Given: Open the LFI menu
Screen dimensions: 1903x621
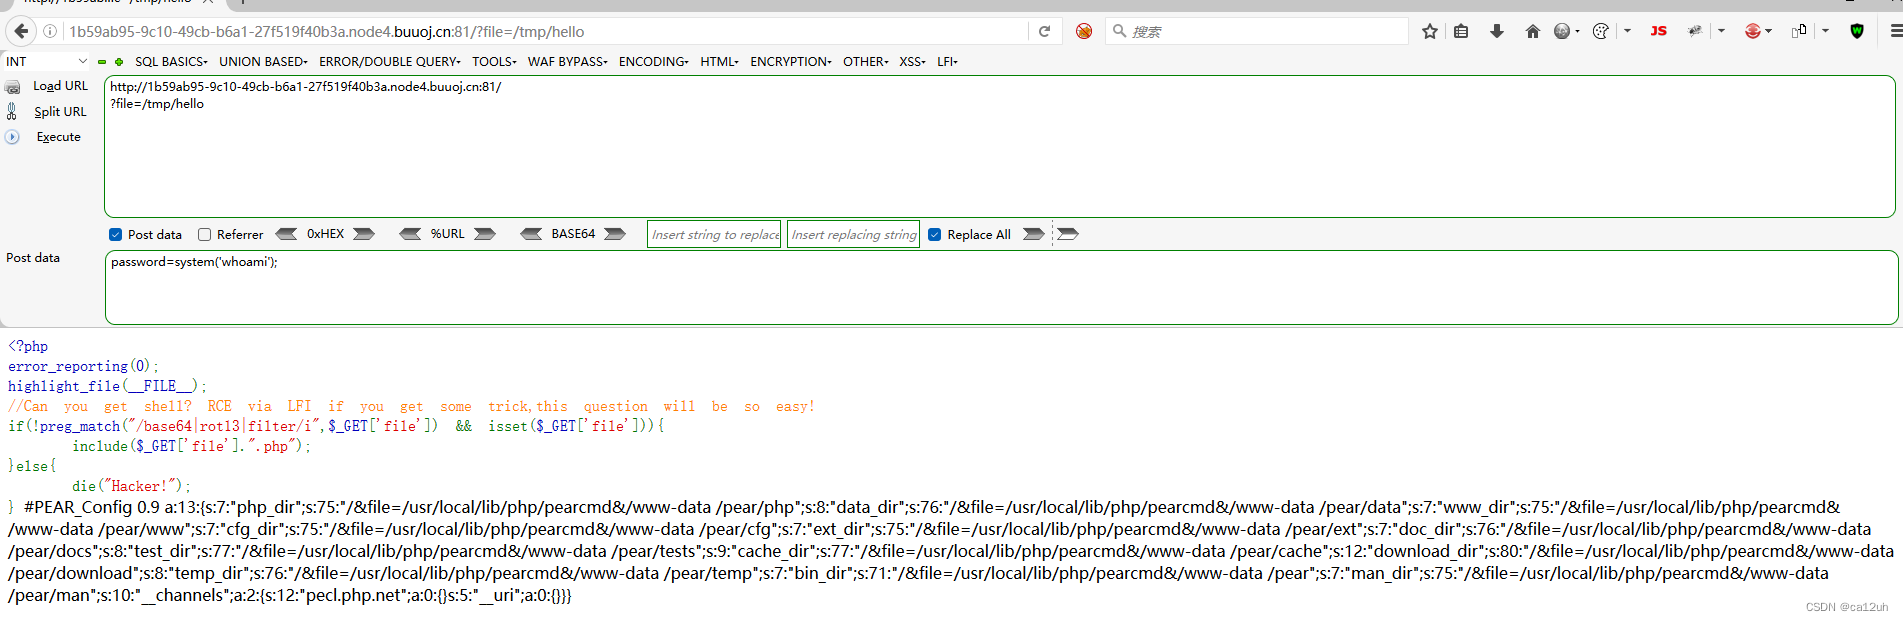Looking at the screenshot, I should pos(947,62).
